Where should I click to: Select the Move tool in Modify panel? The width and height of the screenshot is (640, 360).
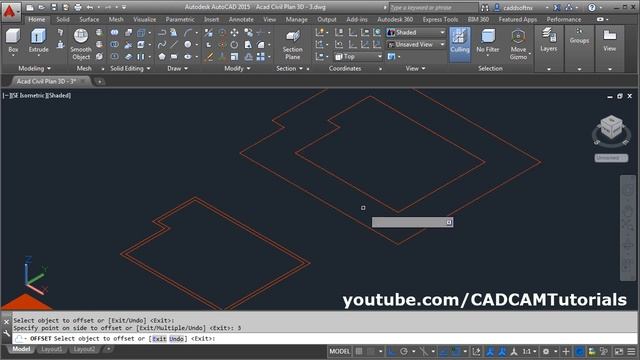pos(234,32)
